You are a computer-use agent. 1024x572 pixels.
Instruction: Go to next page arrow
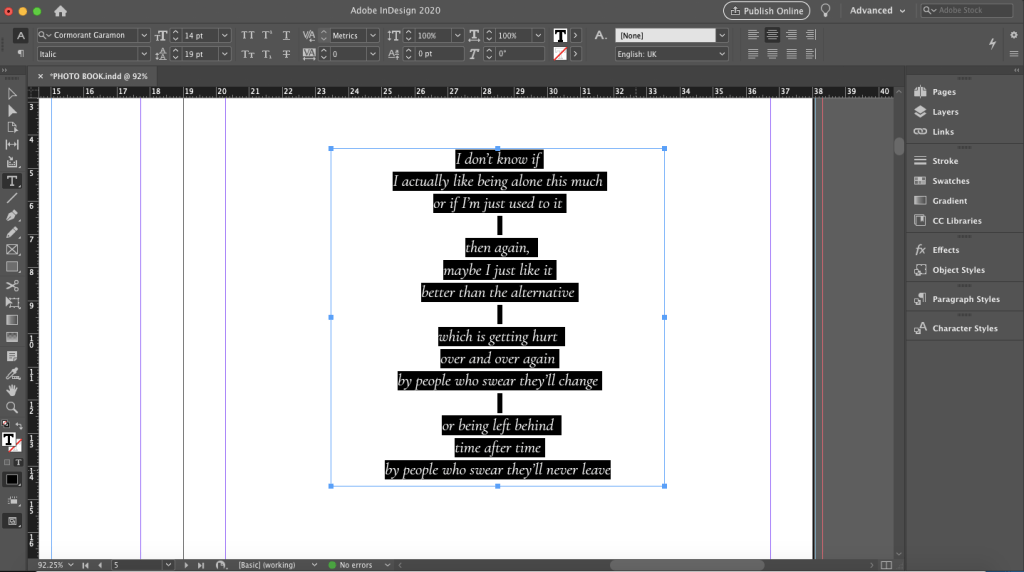coord(187,565)
